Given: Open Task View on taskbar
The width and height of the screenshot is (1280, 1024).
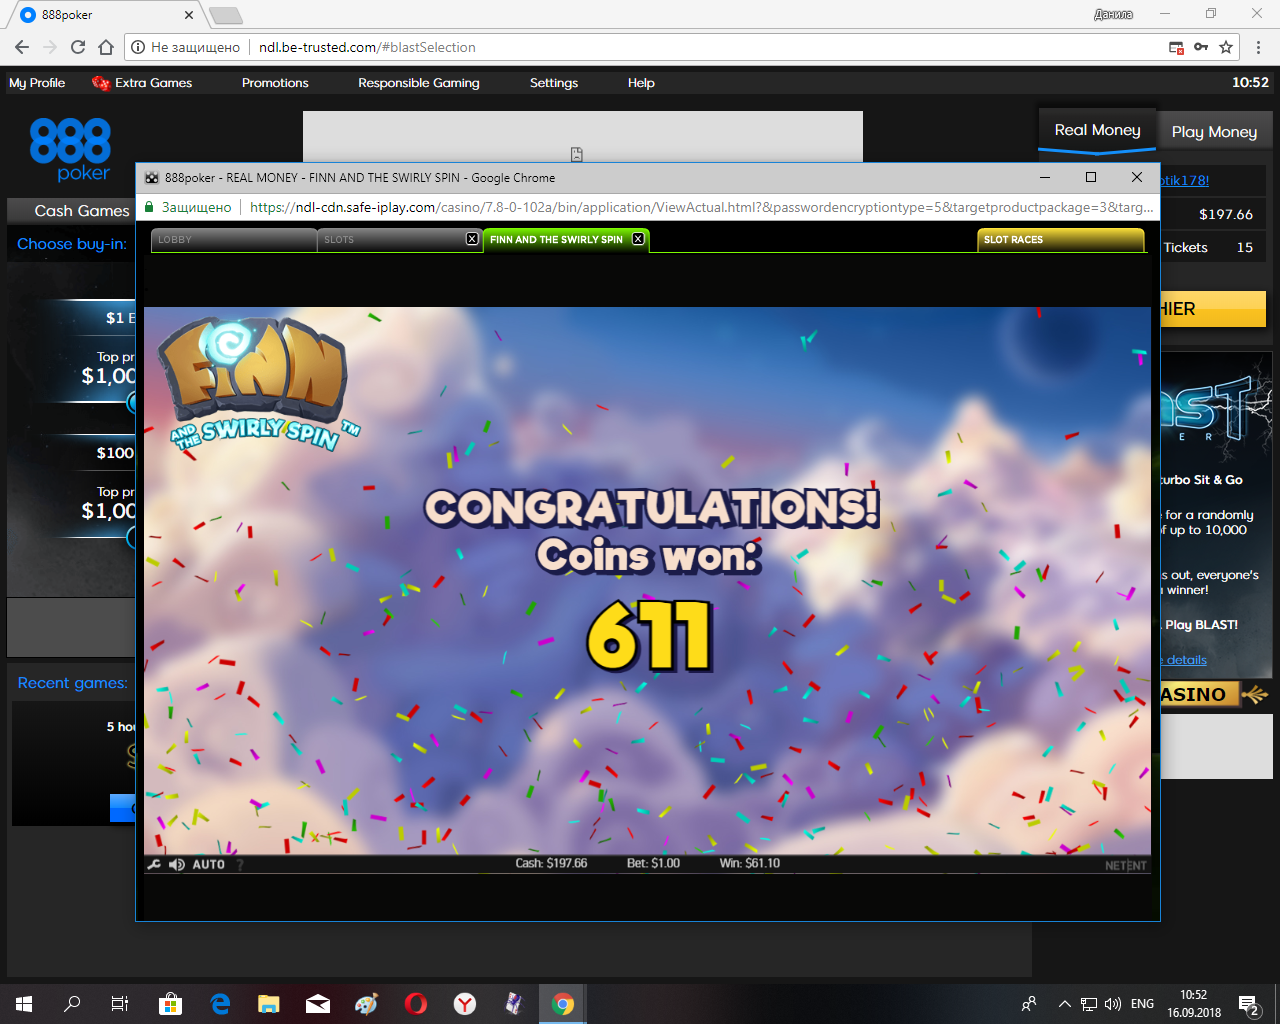Looking at the screenshot, I should point(120,1004).
